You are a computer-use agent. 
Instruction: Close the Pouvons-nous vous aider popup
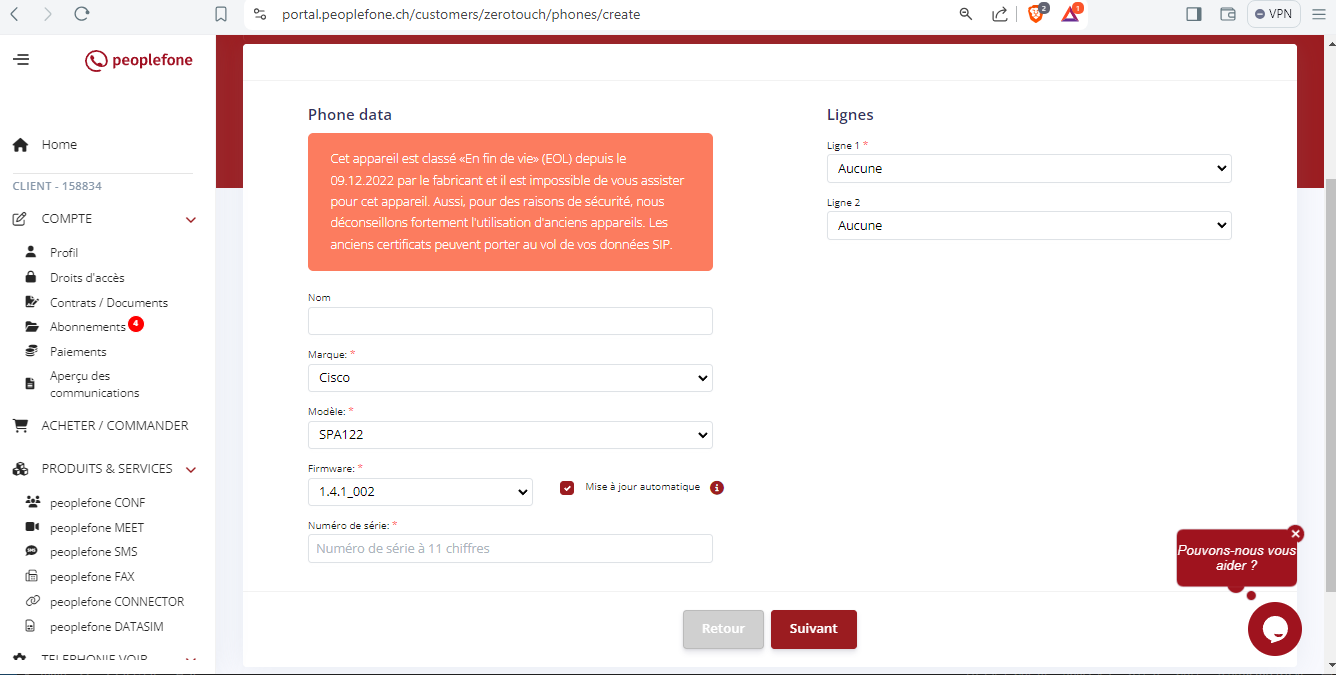point(1296,534)
